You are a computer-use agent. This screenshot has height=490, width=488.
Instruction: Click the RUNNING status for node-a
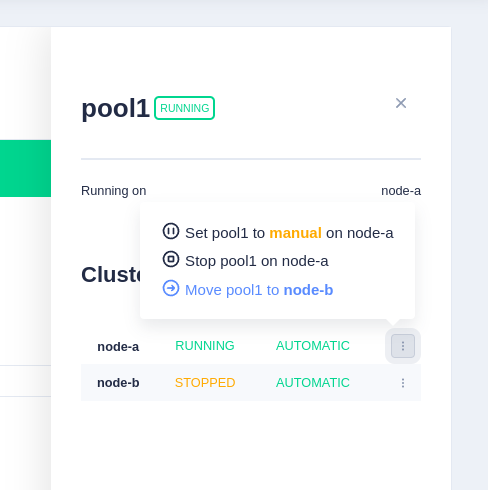click(x=205, y=346)
